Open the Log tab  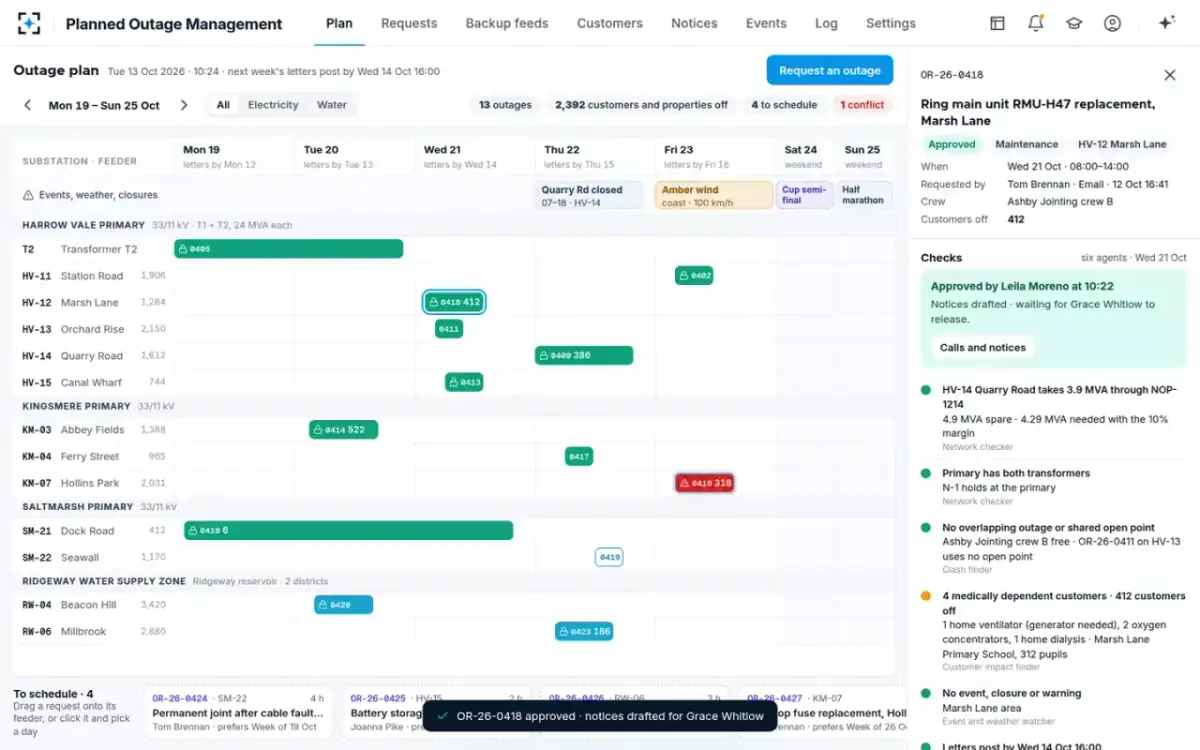(x=826, y=23)
